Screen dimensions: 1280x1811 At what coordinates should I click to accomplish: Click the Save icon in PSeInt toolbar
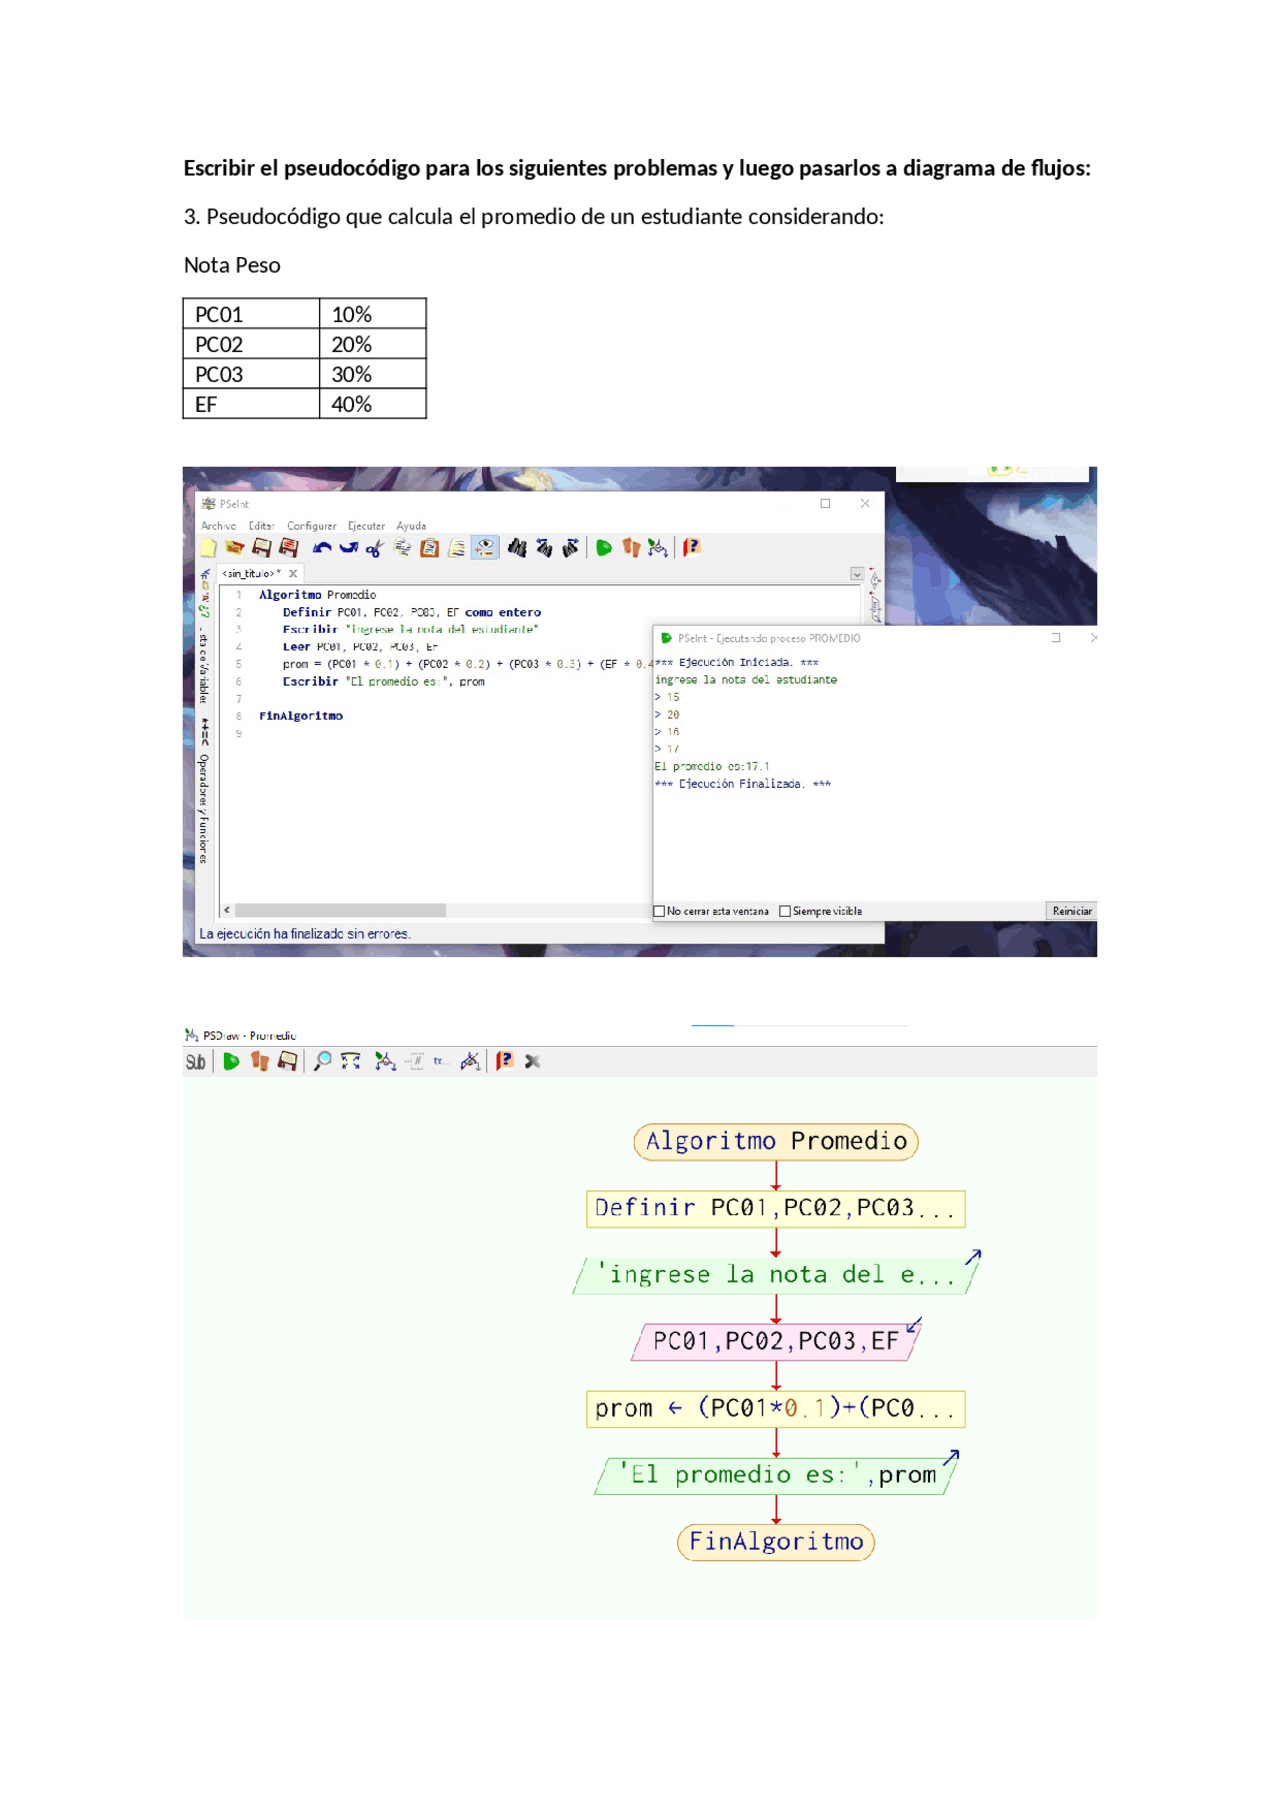click(x=262, y=548)
